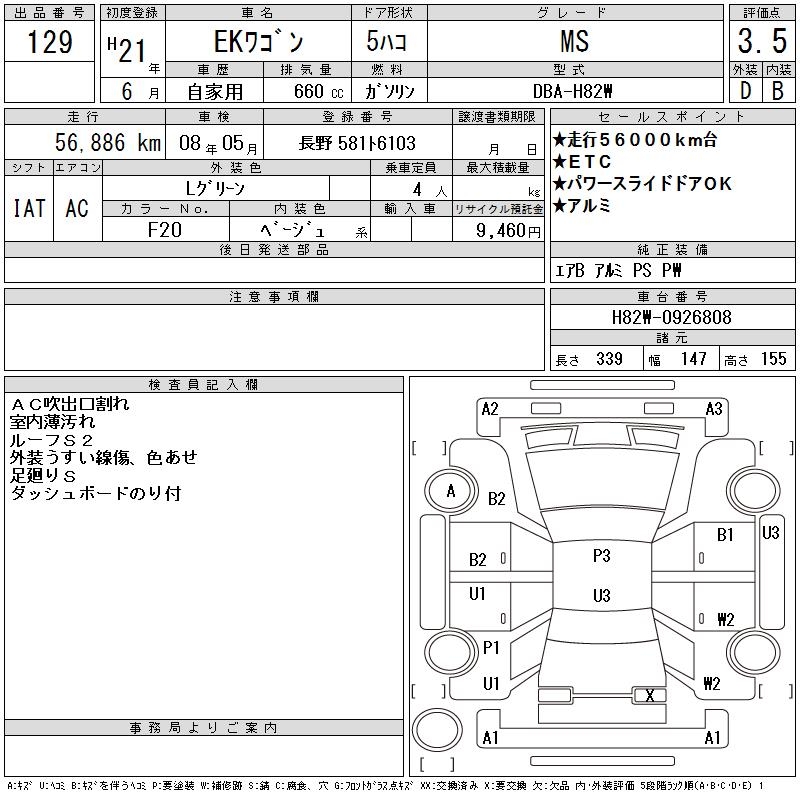Click damage mark B1 on car diagram
The width and height of the screenshot is (800, 800).
pos(725,535)
